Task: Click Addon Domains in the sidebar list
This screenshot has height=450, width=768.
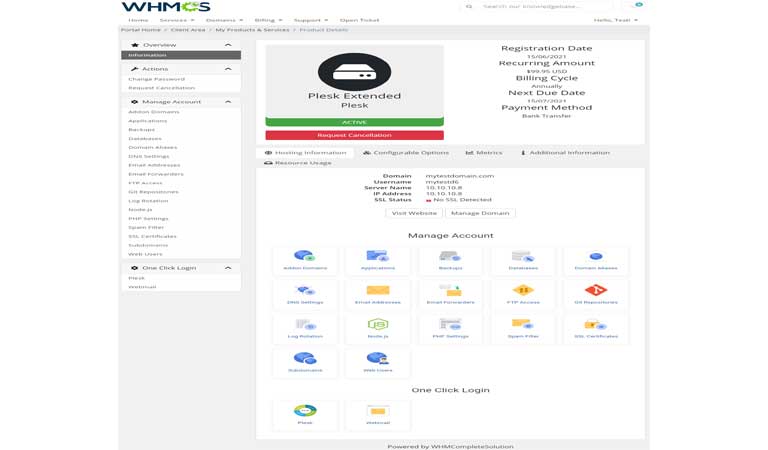Action: [x=154, y=112]
